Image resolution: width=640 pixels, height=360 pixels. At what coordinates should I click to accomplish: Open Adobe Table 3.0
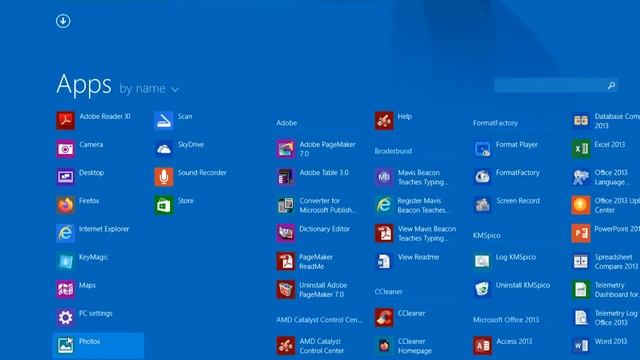click(313, 177)
